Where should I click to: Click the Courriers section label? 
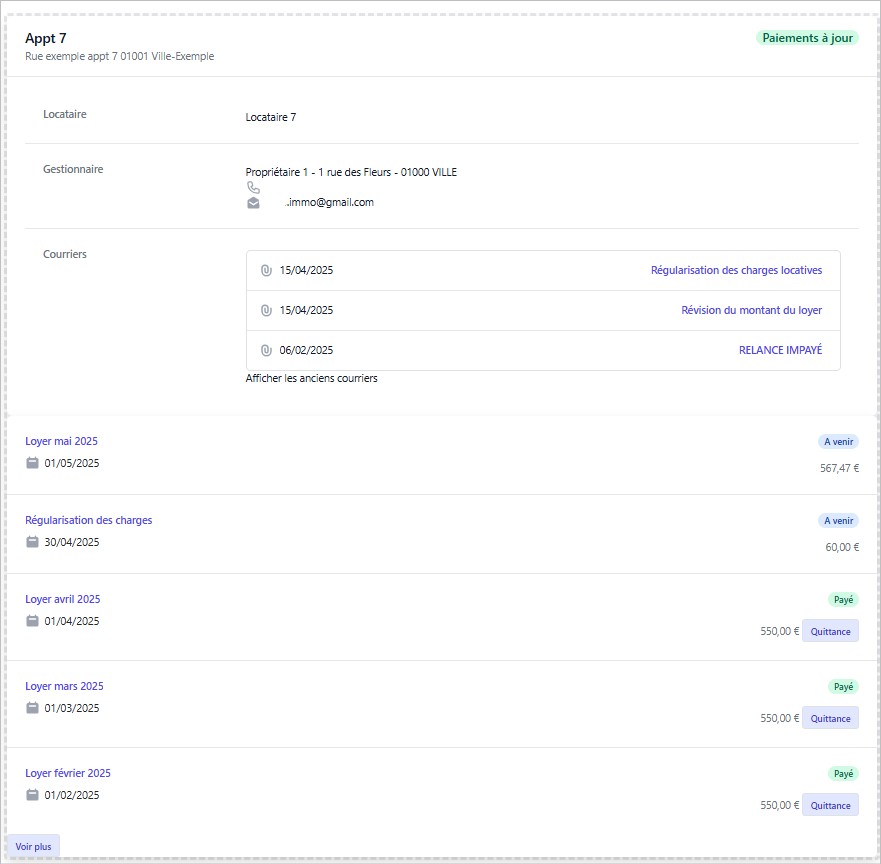[65, 254]
